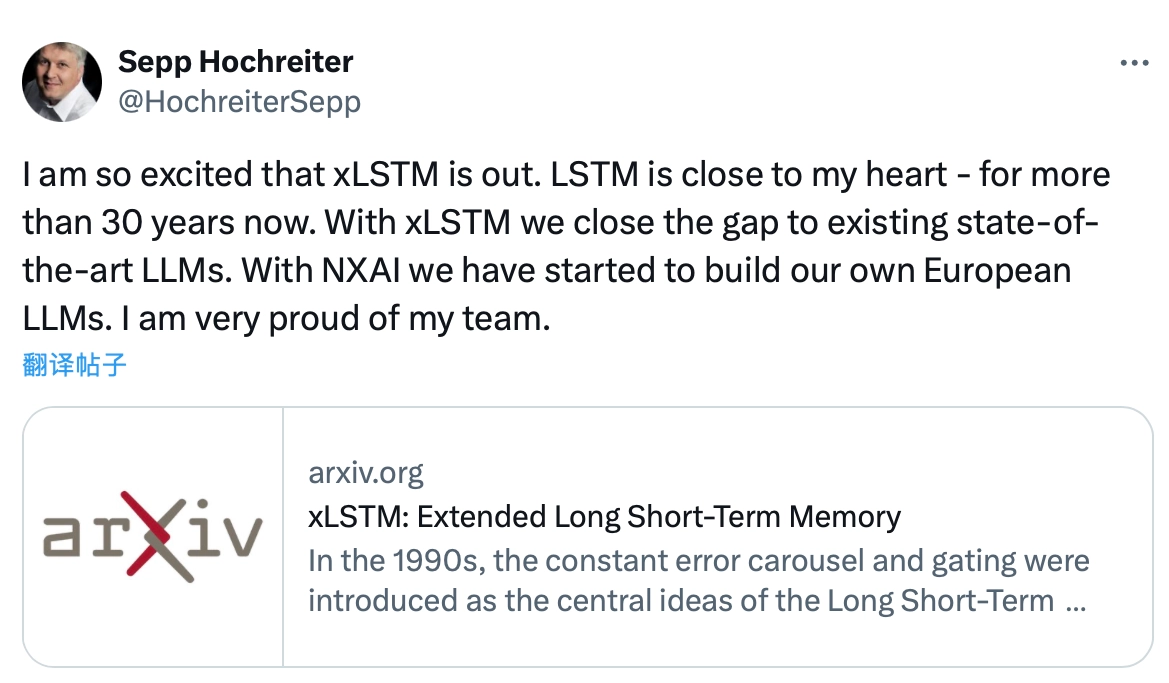Click the truncation ellipsis ending the card description
The width and height of the screenshot is (1169, 683).
1077,603
